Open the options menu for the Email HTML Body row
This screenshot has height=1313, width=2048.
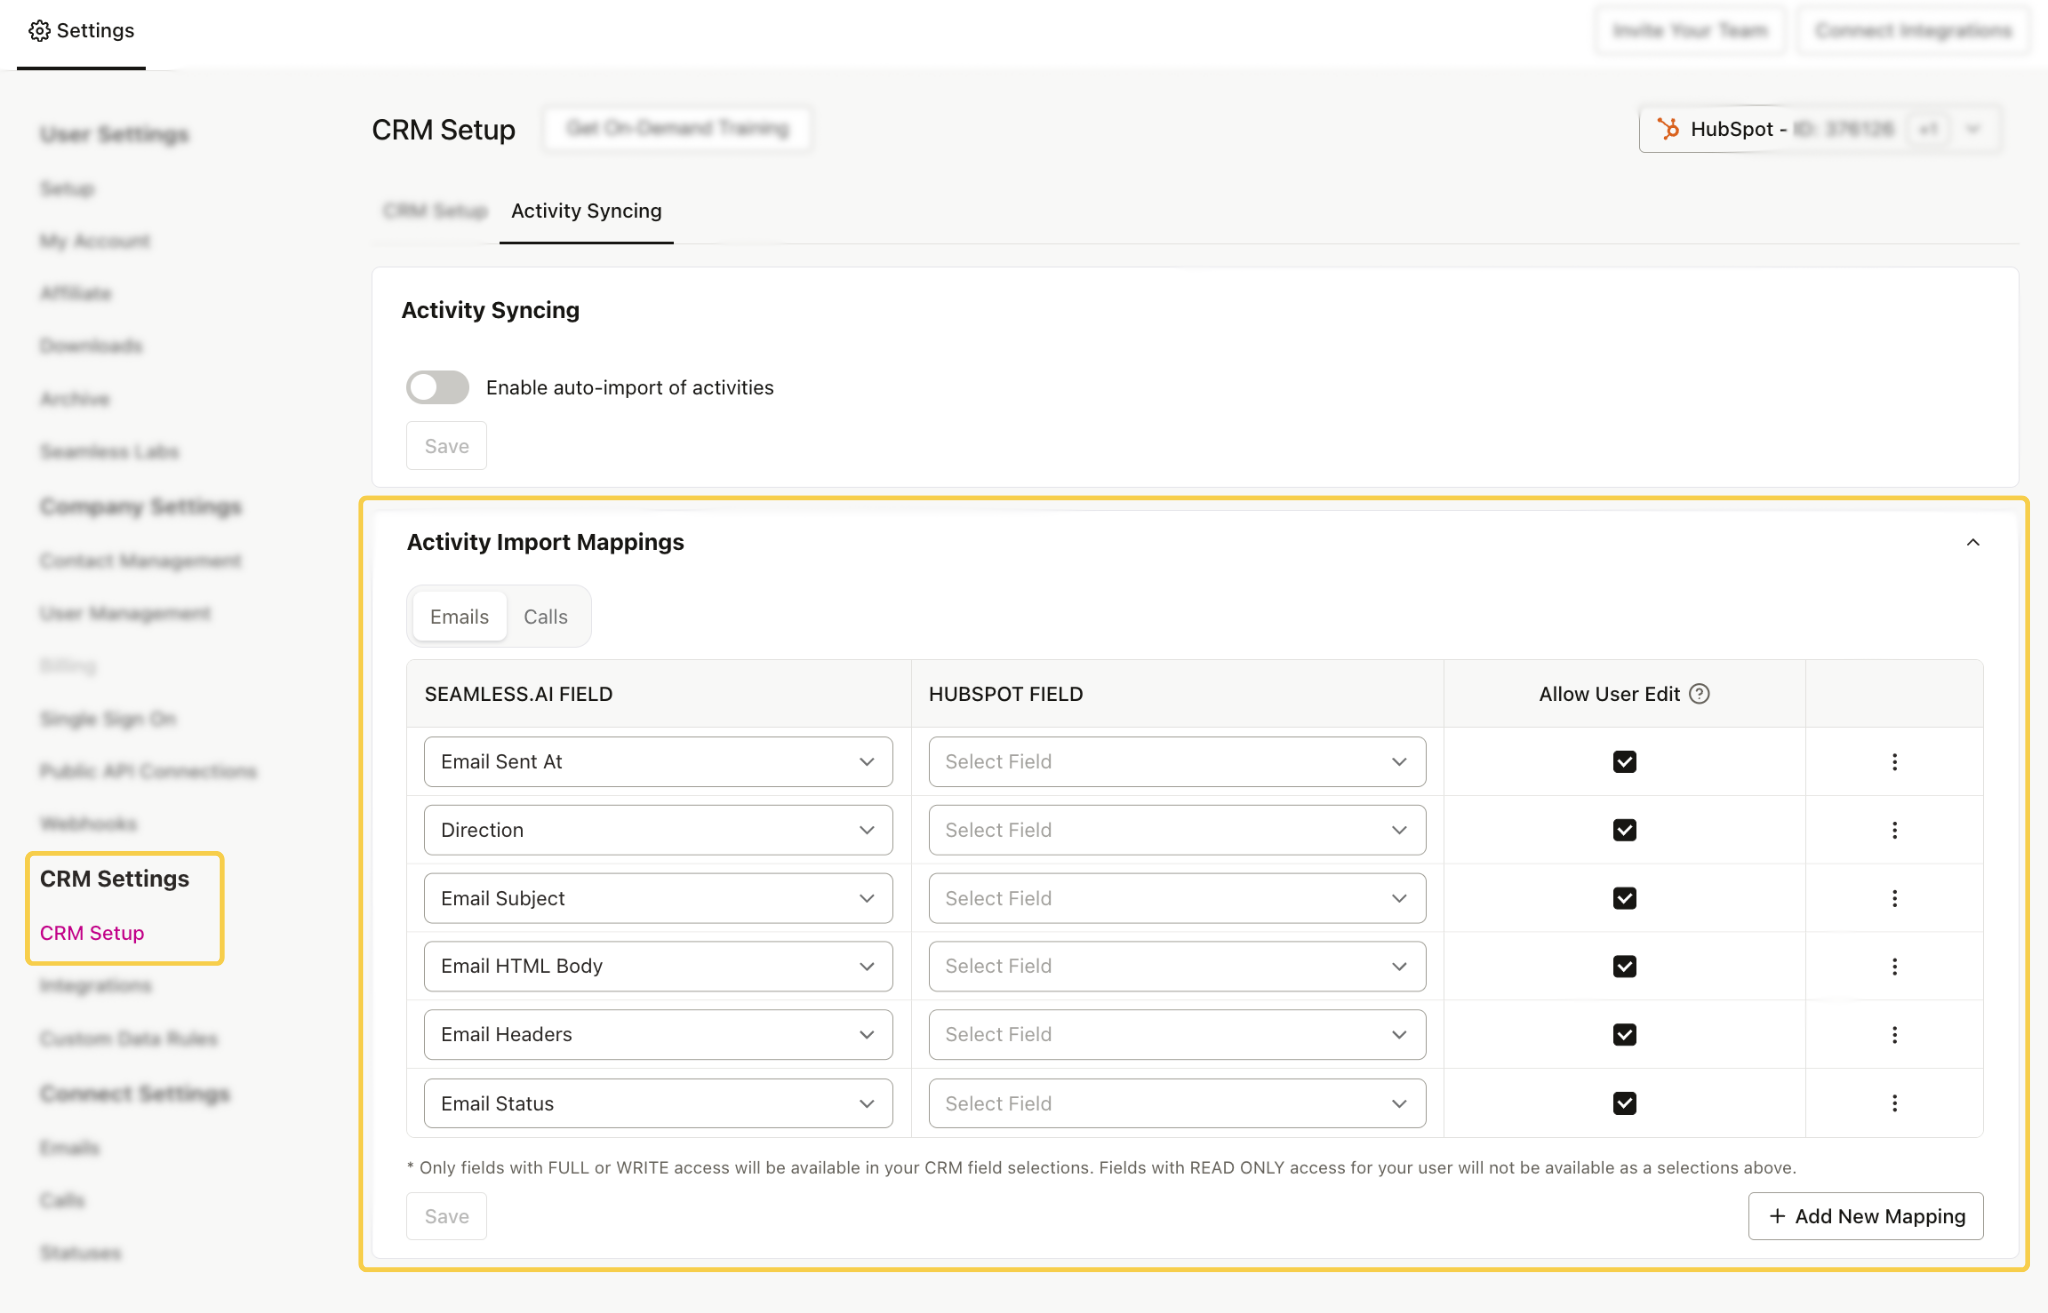[1894, 966]
